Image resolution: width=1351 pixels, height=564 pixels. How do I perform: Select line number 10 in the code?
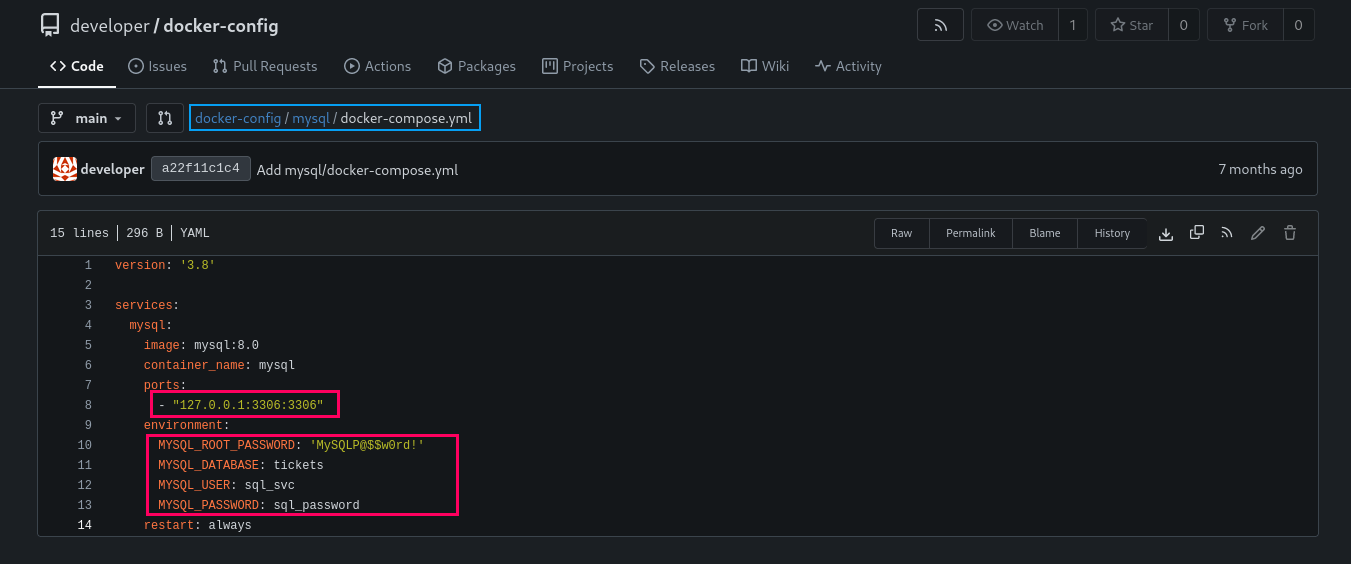point(85,445)
